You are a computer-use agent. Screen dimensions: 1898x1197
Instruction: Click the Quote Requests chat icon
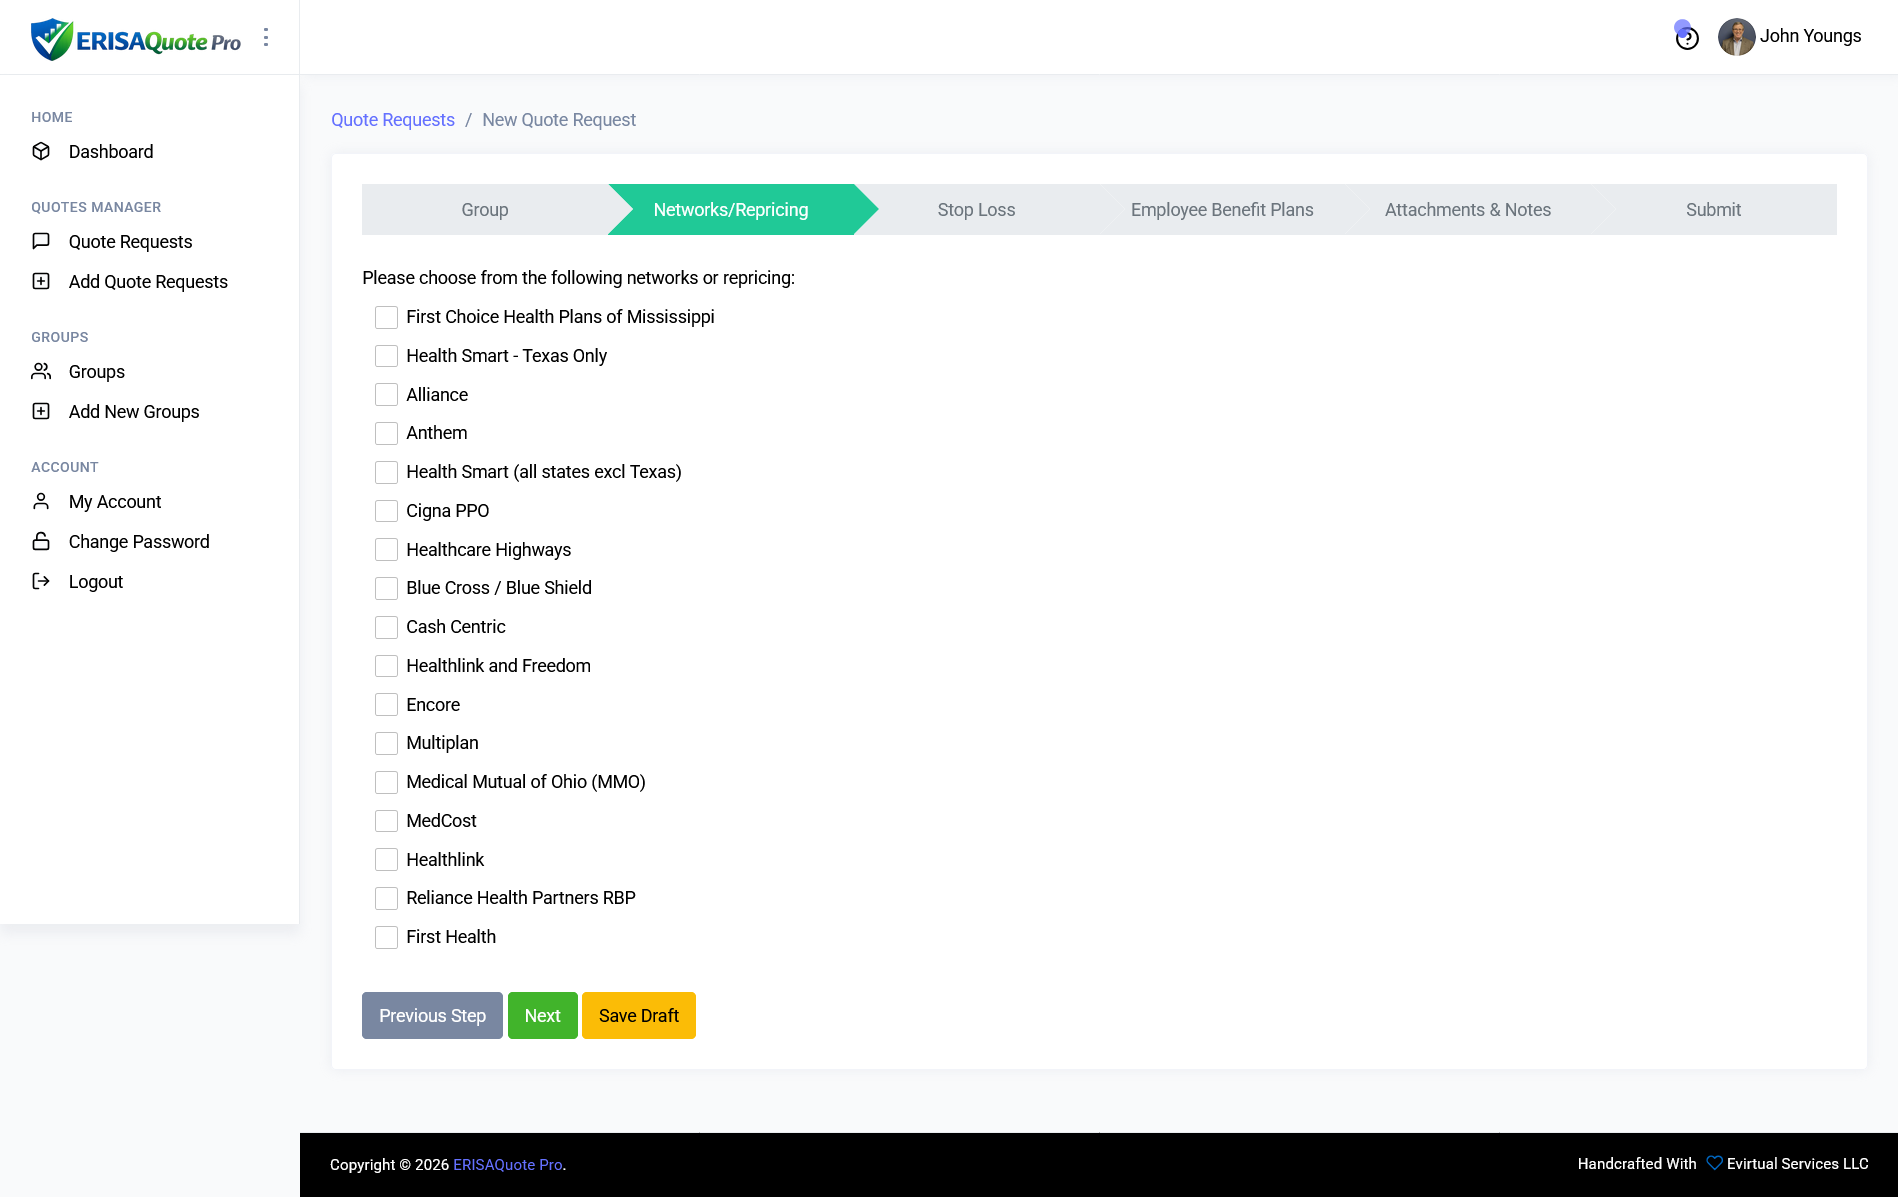(41, 241)
